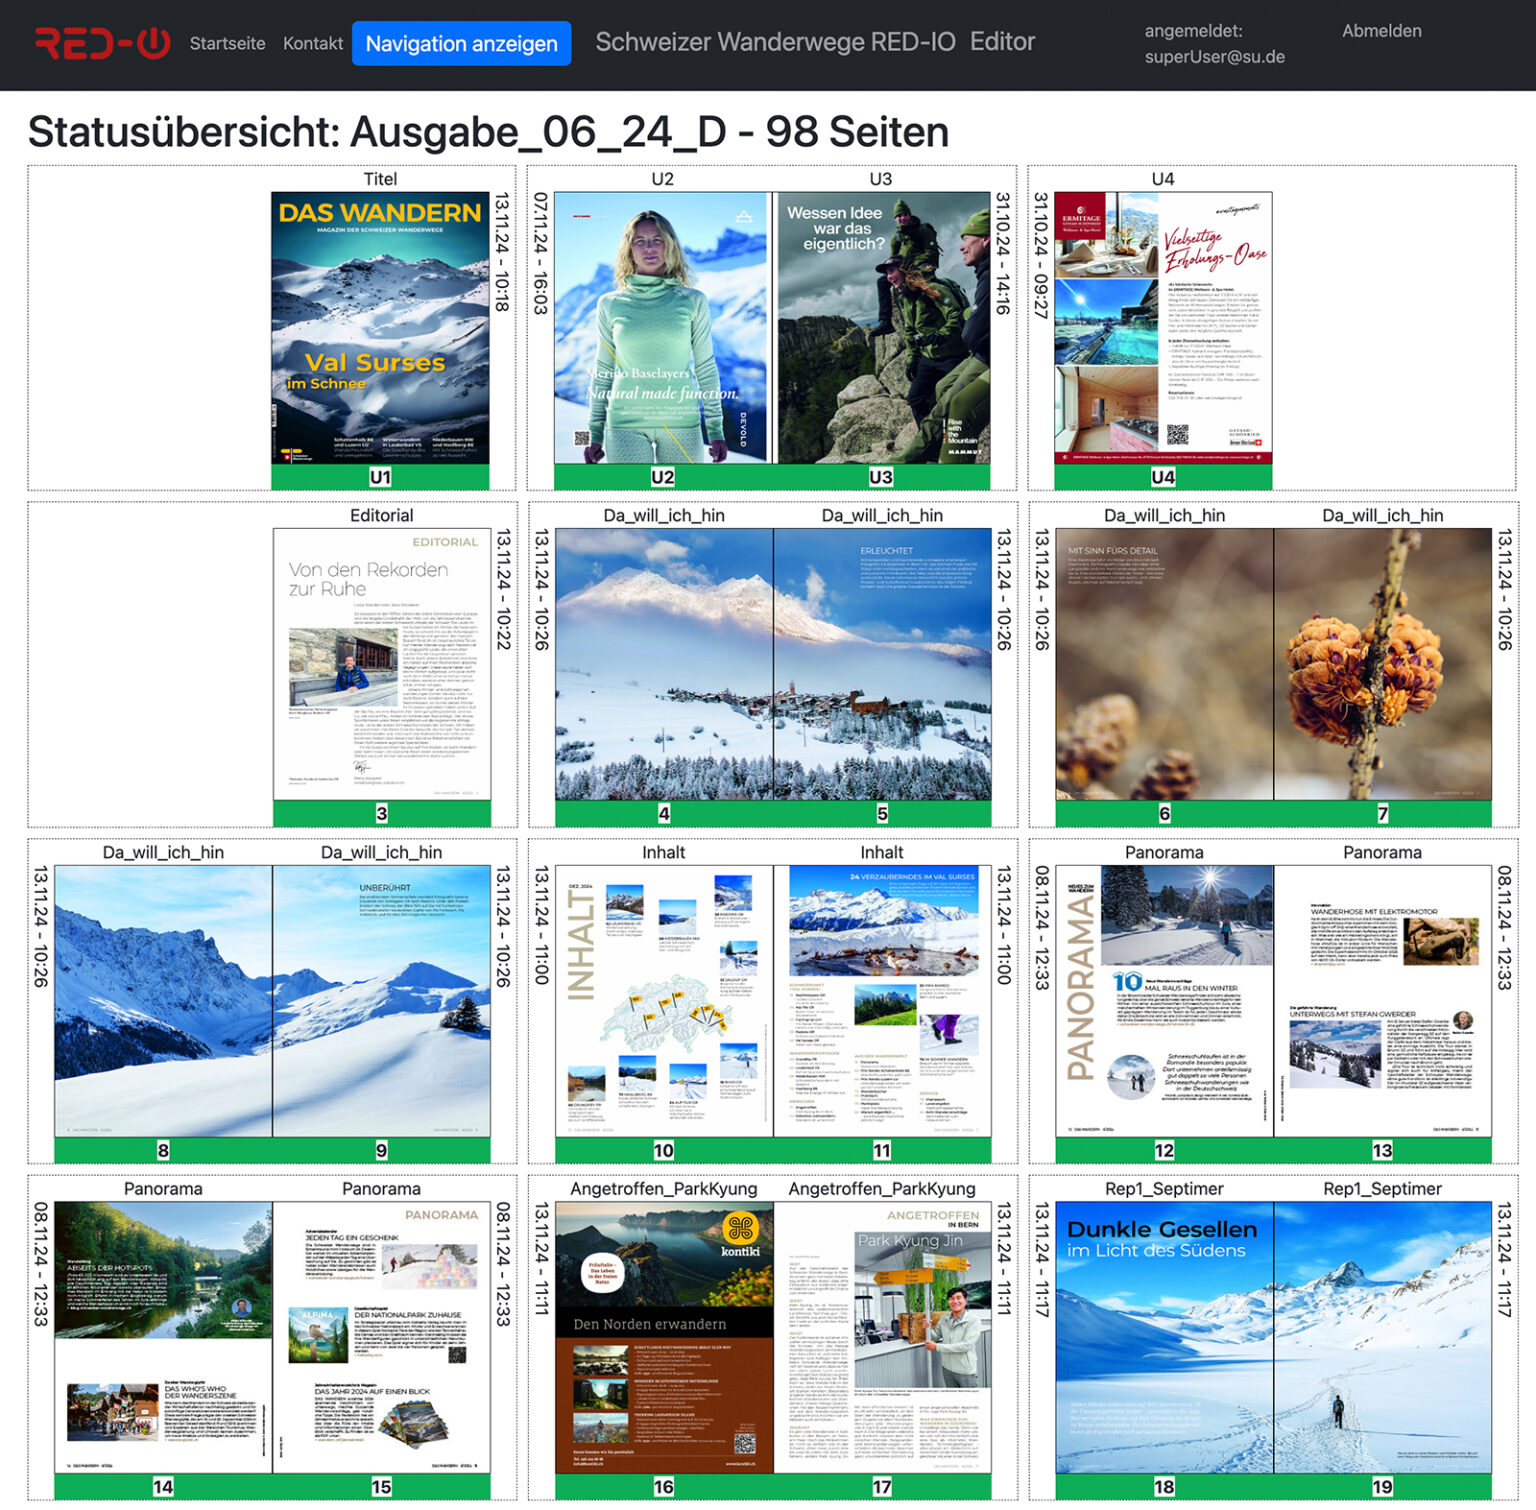Image resolution: width=1536 pixels, height=1510 pixels.
Task: Open the Startseite link
Action: [x=227, y=43]
